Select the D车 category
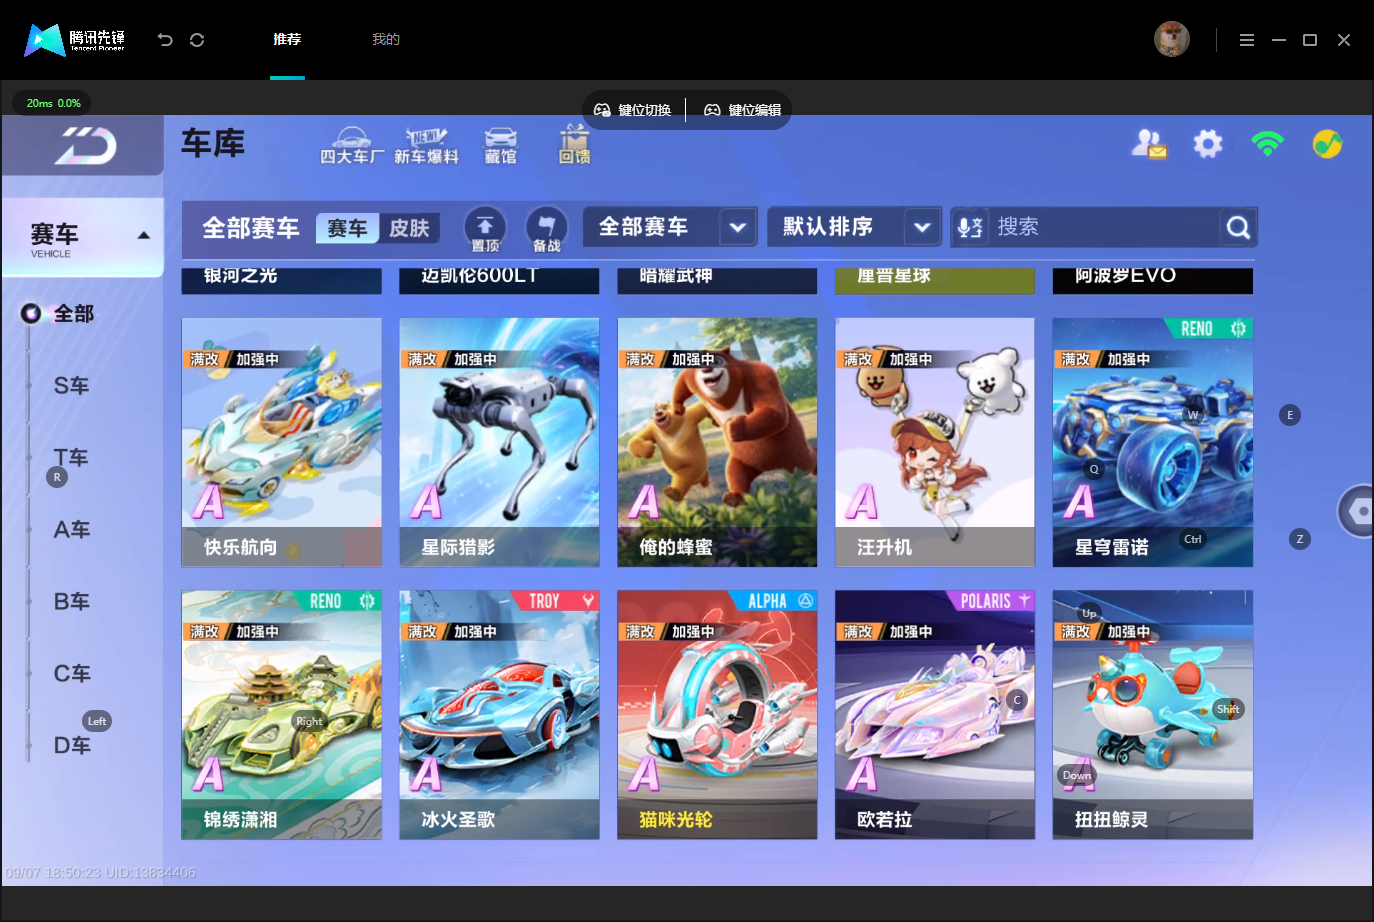 click(x=71, y=746)
